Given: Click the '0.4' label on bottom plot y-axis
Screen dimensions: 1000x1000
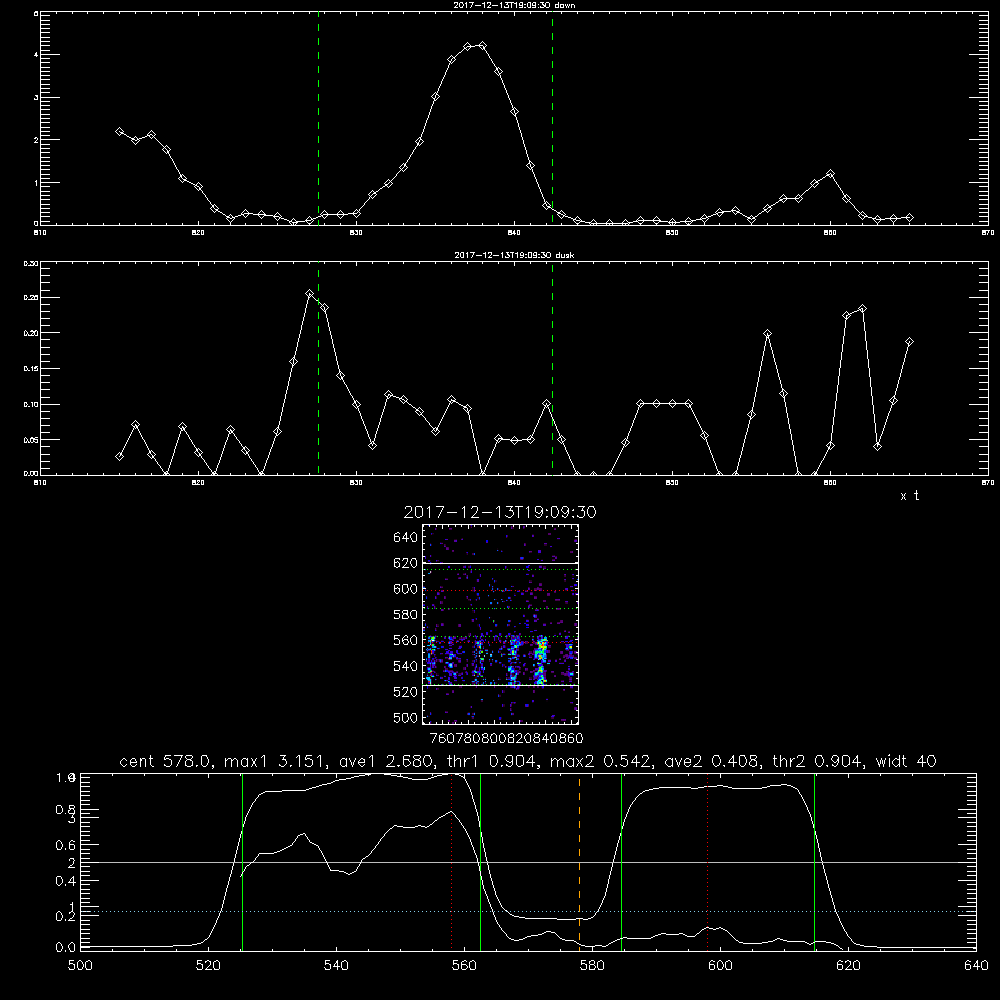Looking at the screenshot, I should [x=66, y=881].
